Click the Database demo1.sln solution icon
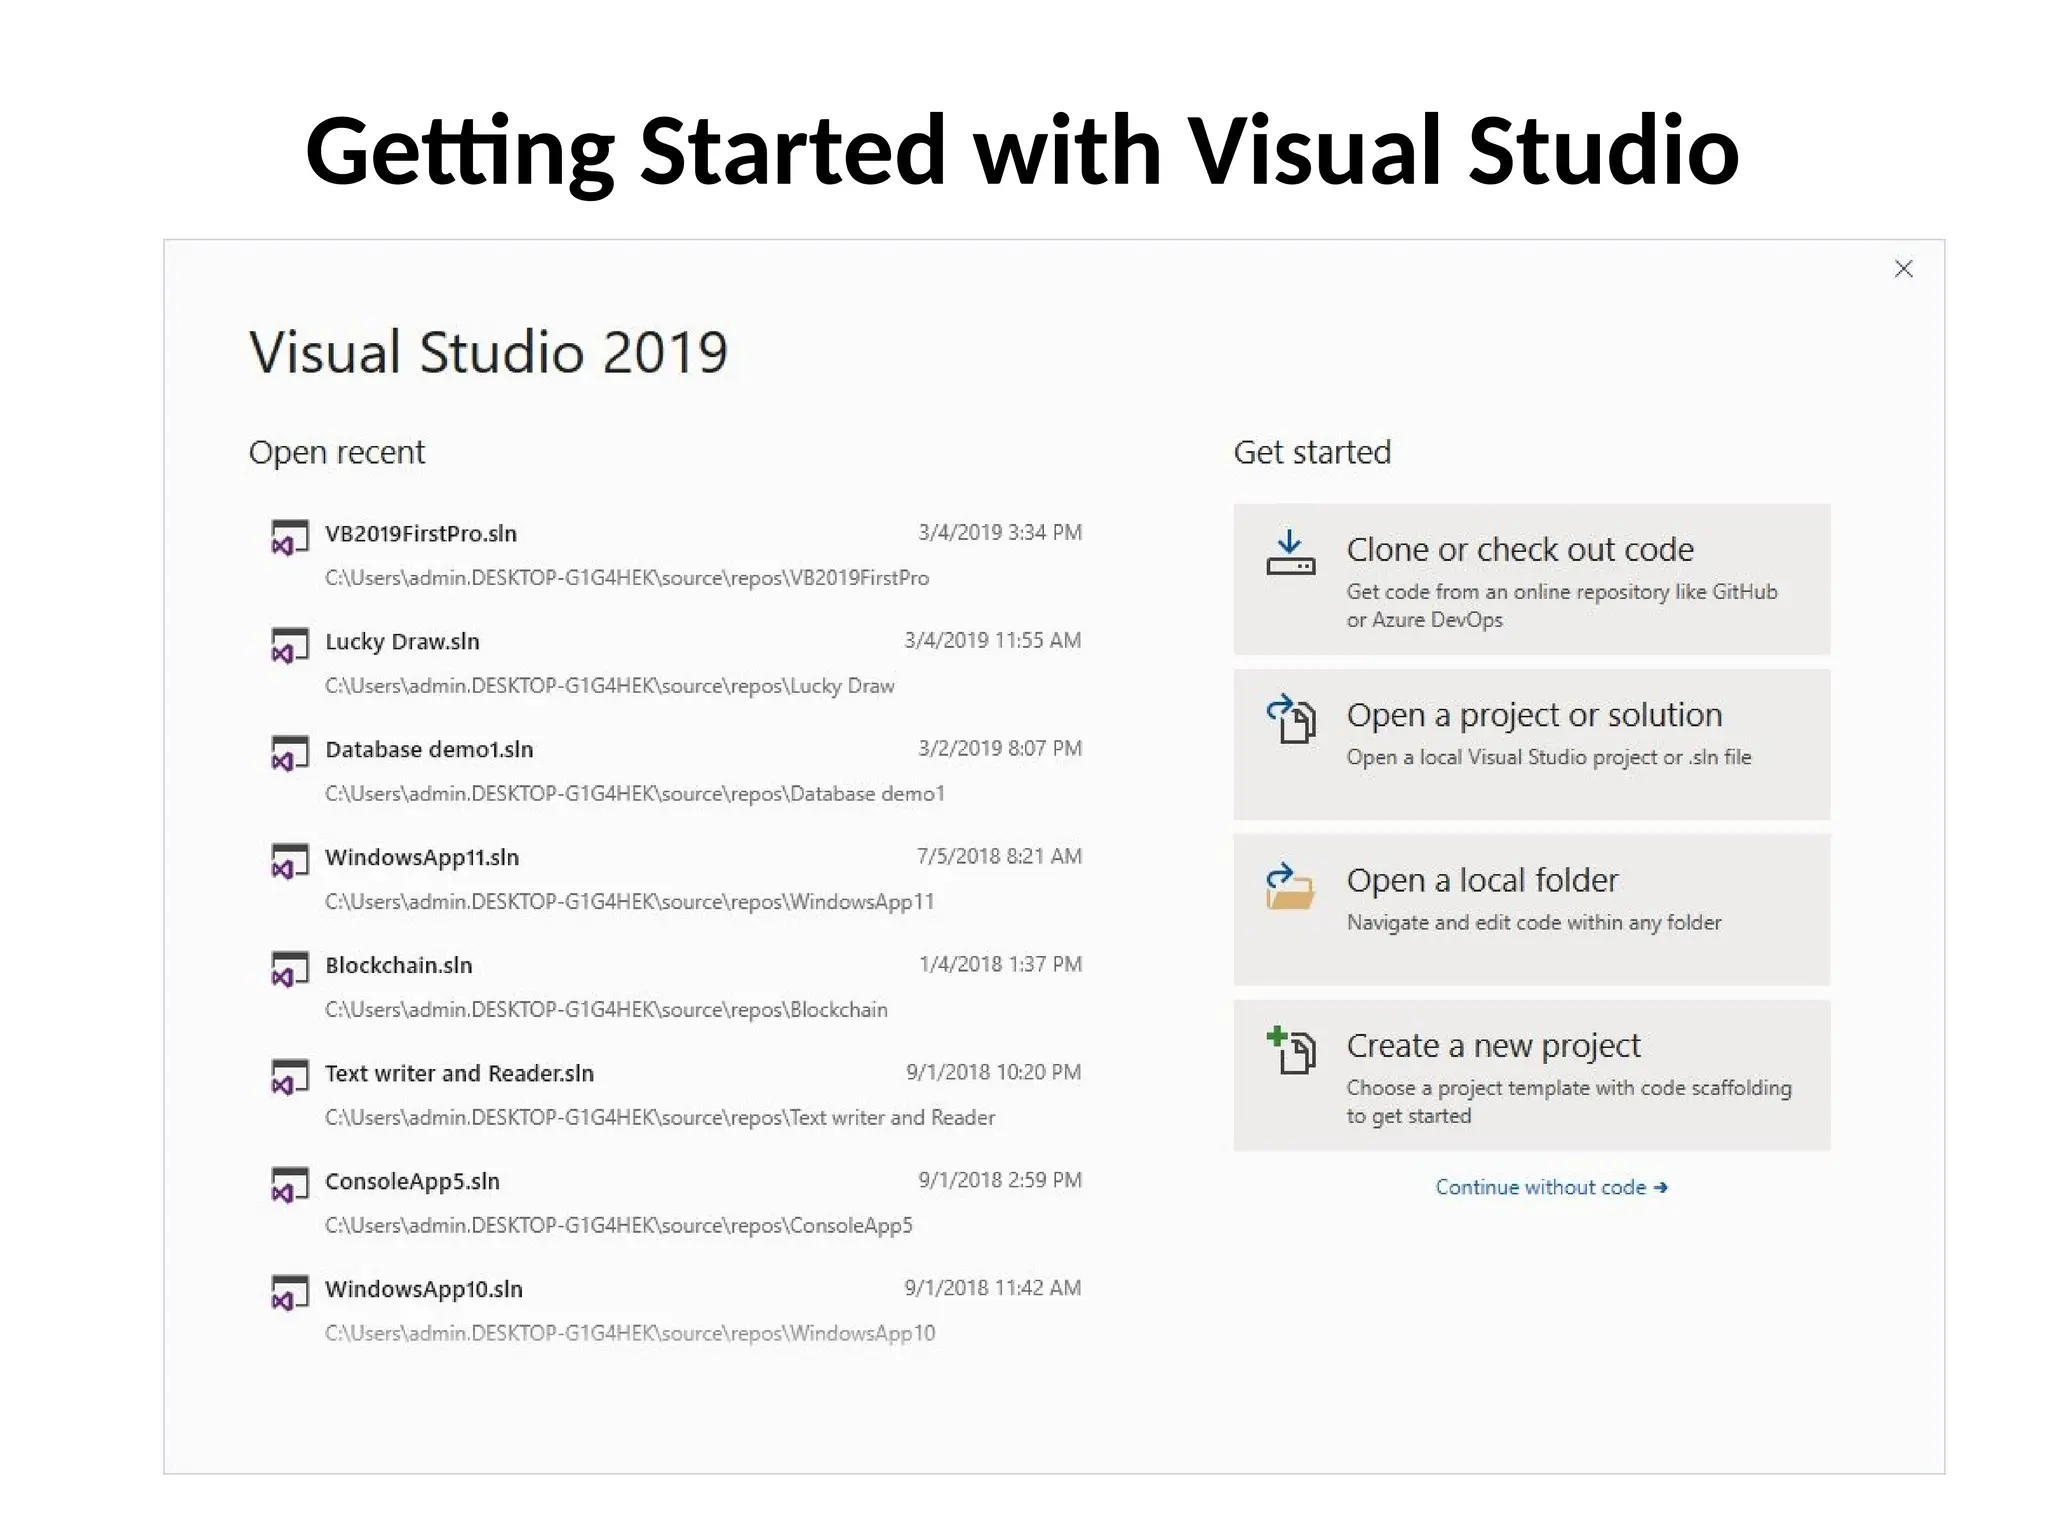2048x1536 pixels. 289,753
